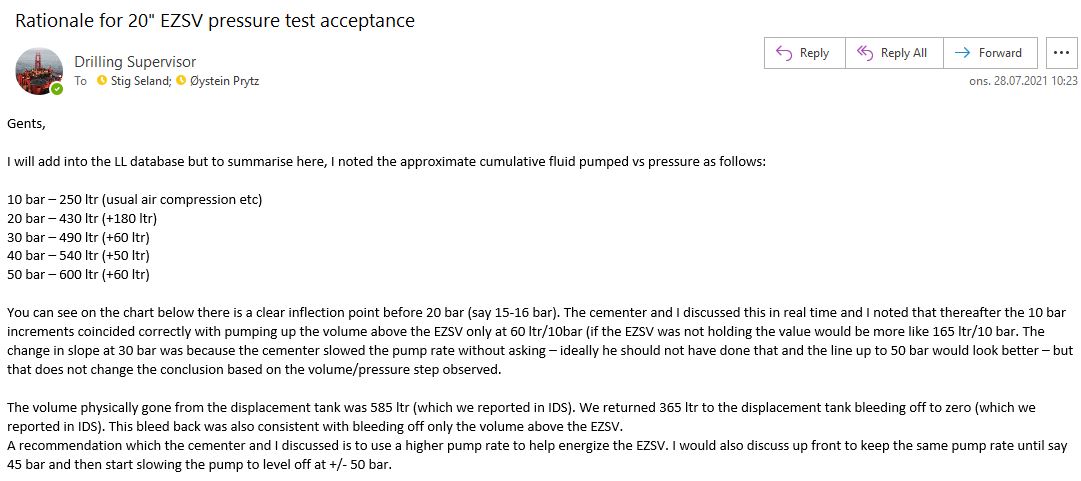
Task: Click Stig Seland's yellow presence icon
Action: 102,81
